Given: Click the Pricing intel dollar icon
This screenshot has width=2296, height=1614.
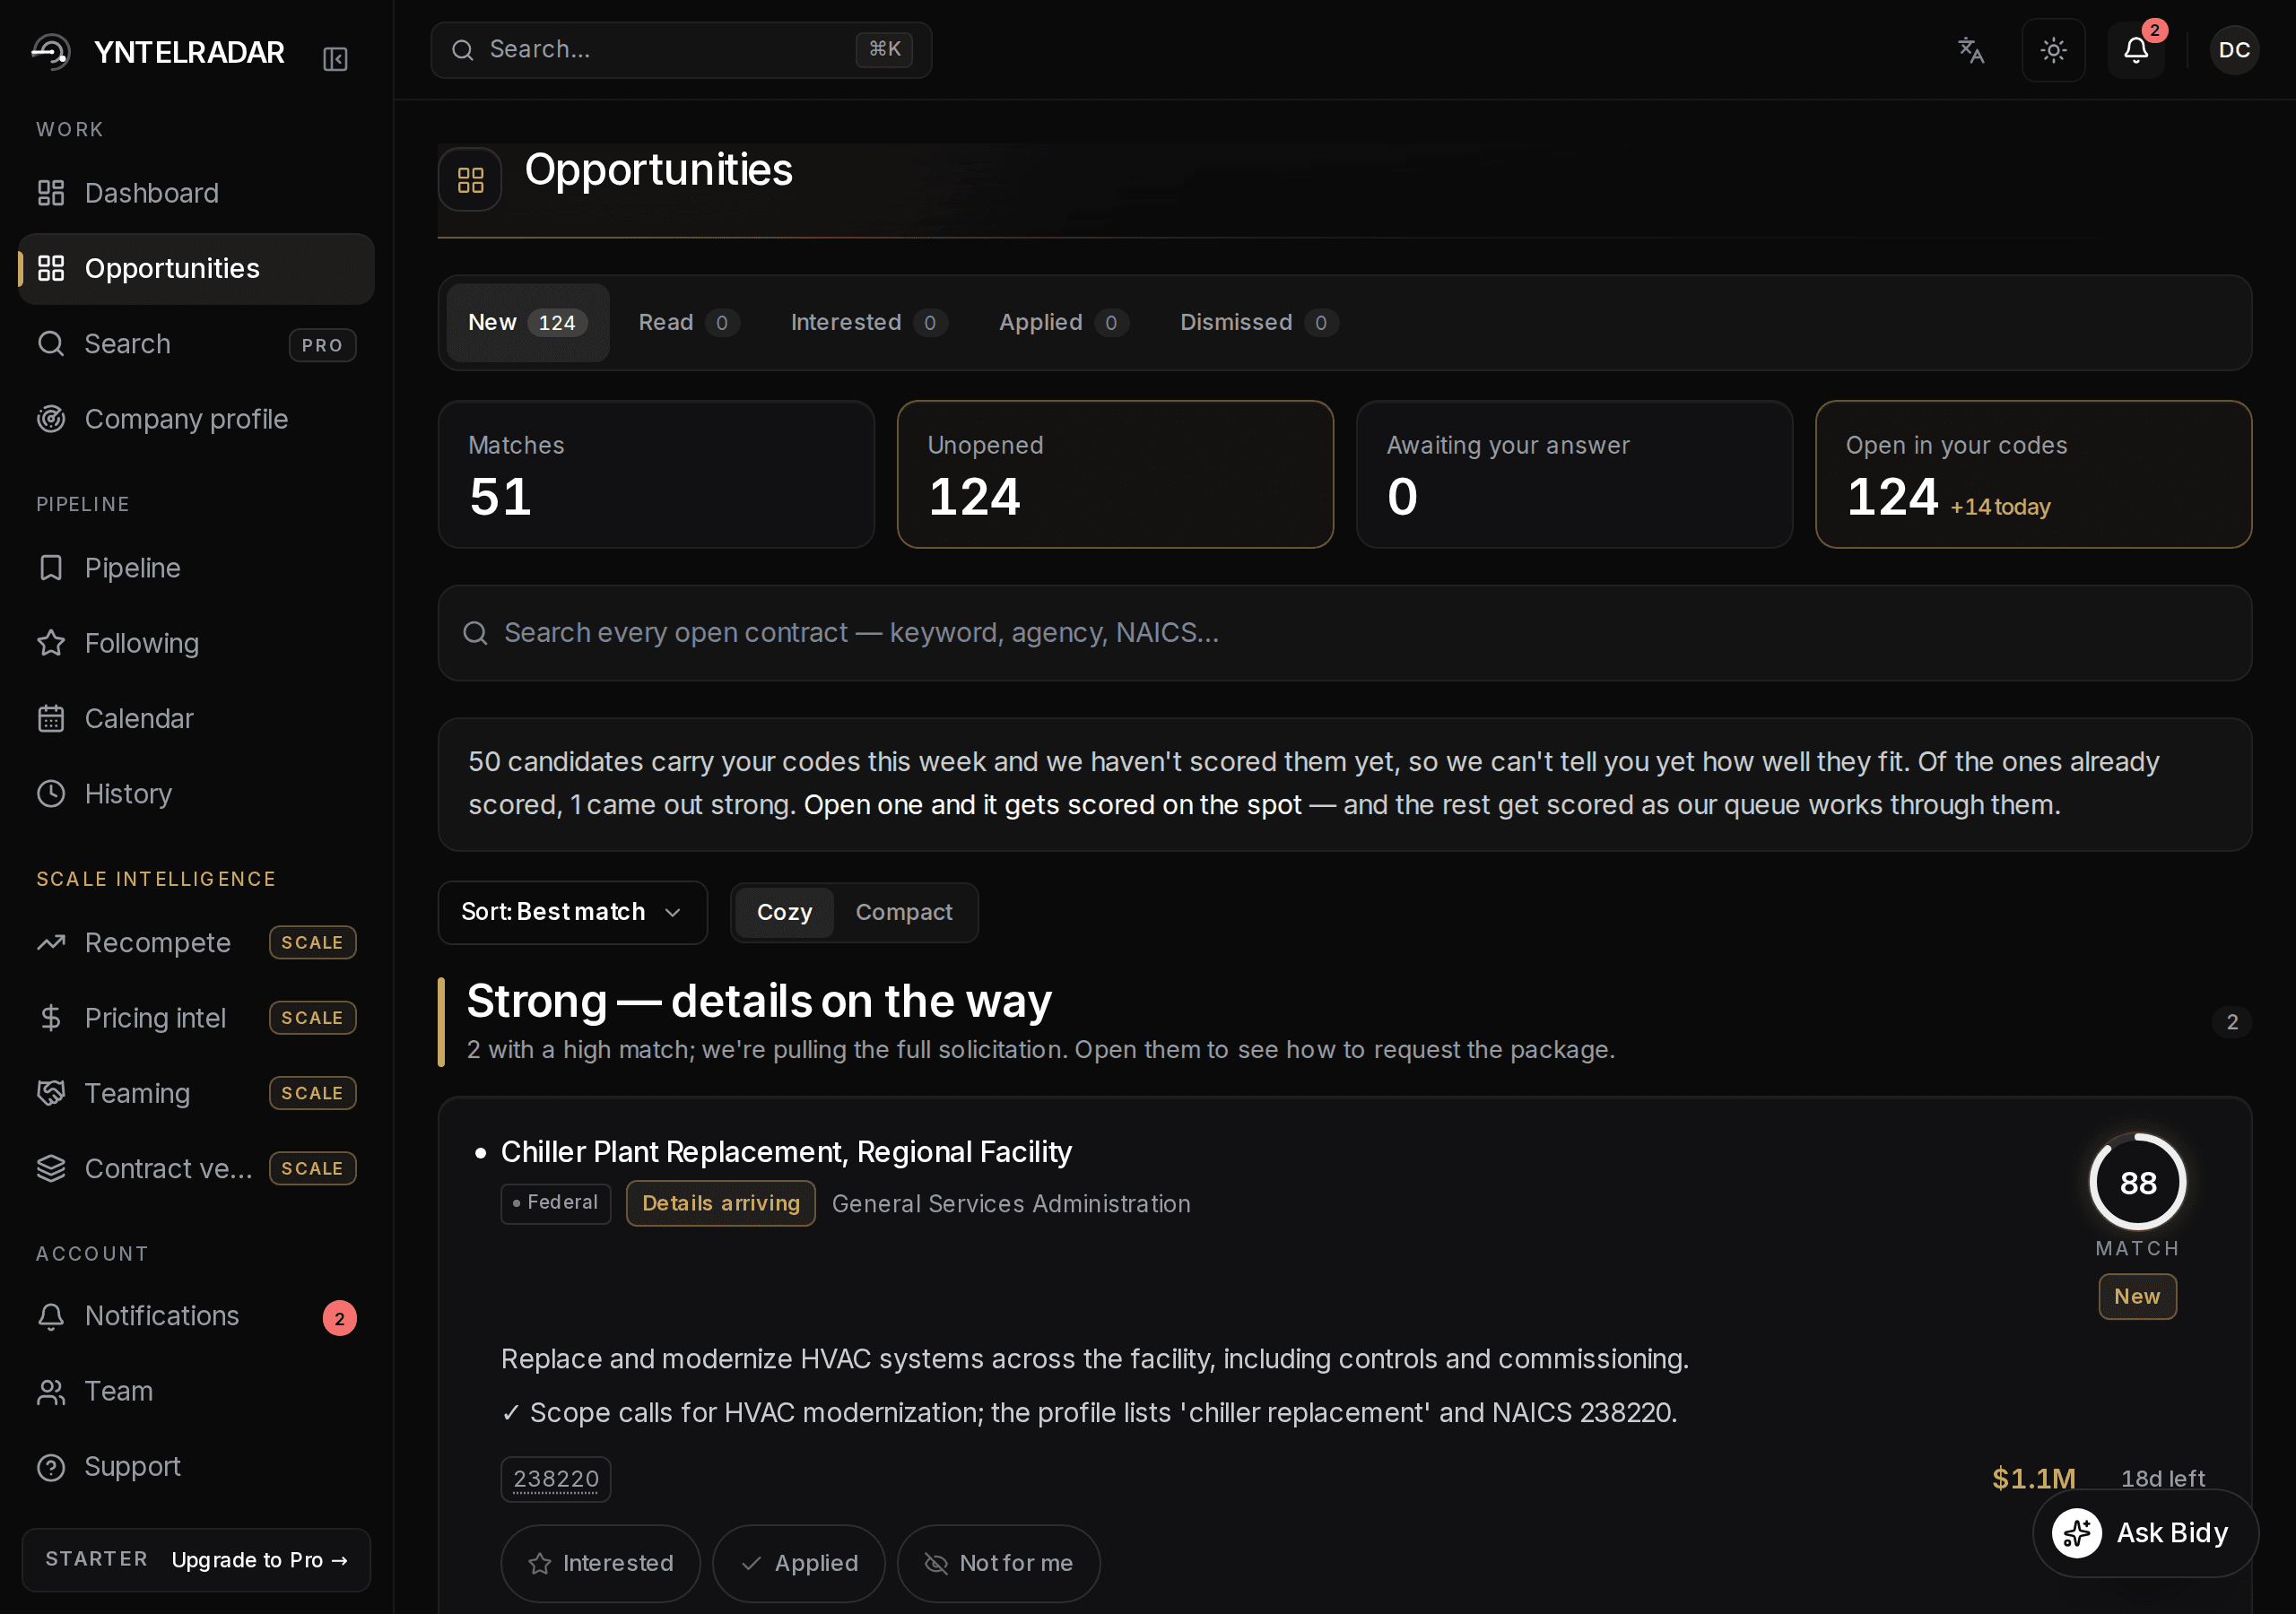Looking at the screenshot, I should tap(51, 1018).
